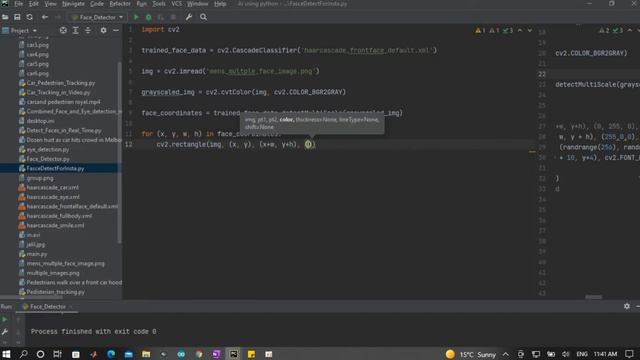
Task: Open Run panel gear settings
Action: tap(627, 306)
